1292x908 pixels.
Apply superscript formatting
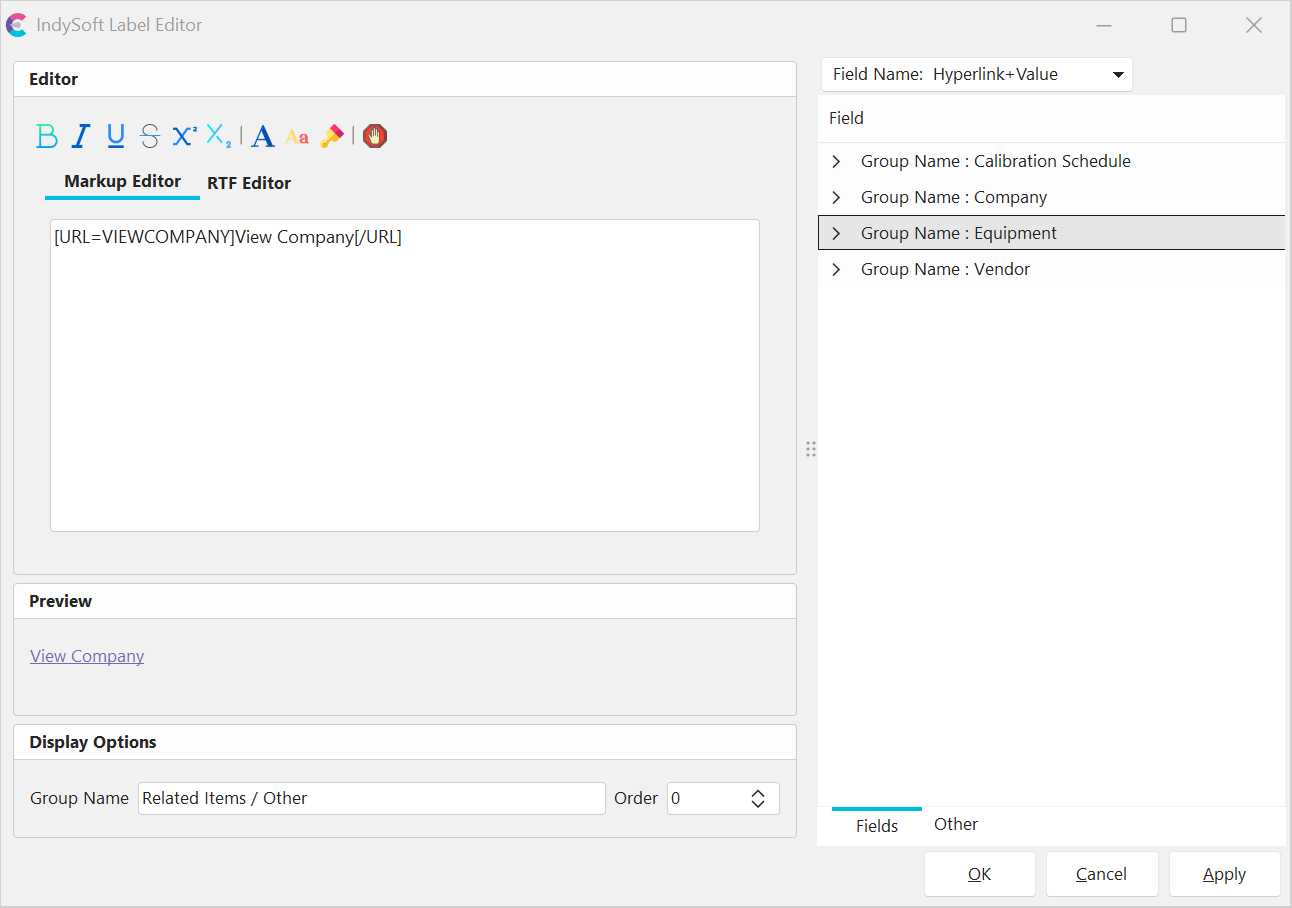[184, 136]
